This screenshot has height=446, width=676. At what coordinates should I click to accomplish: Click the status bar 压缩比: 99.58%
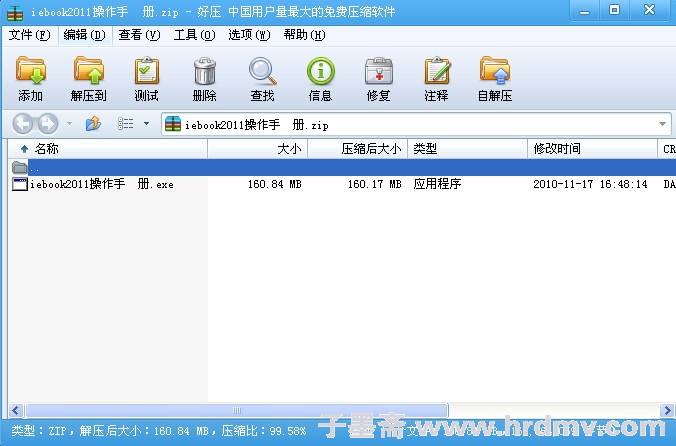click(264, 430)
